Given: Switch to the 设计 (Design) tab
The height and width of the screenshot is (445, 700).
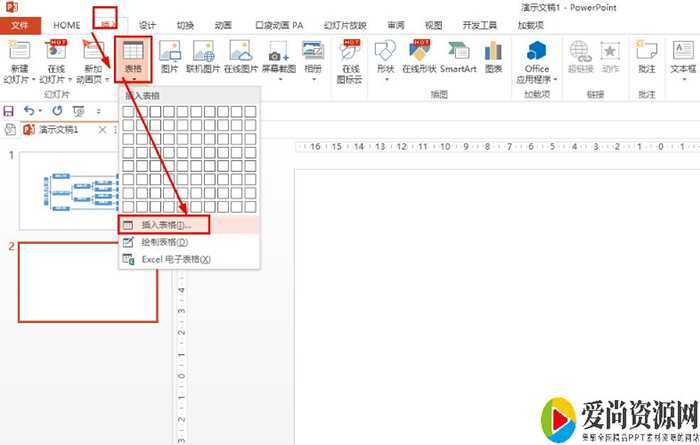Looking at the screenshot, I should click(148, 24).
